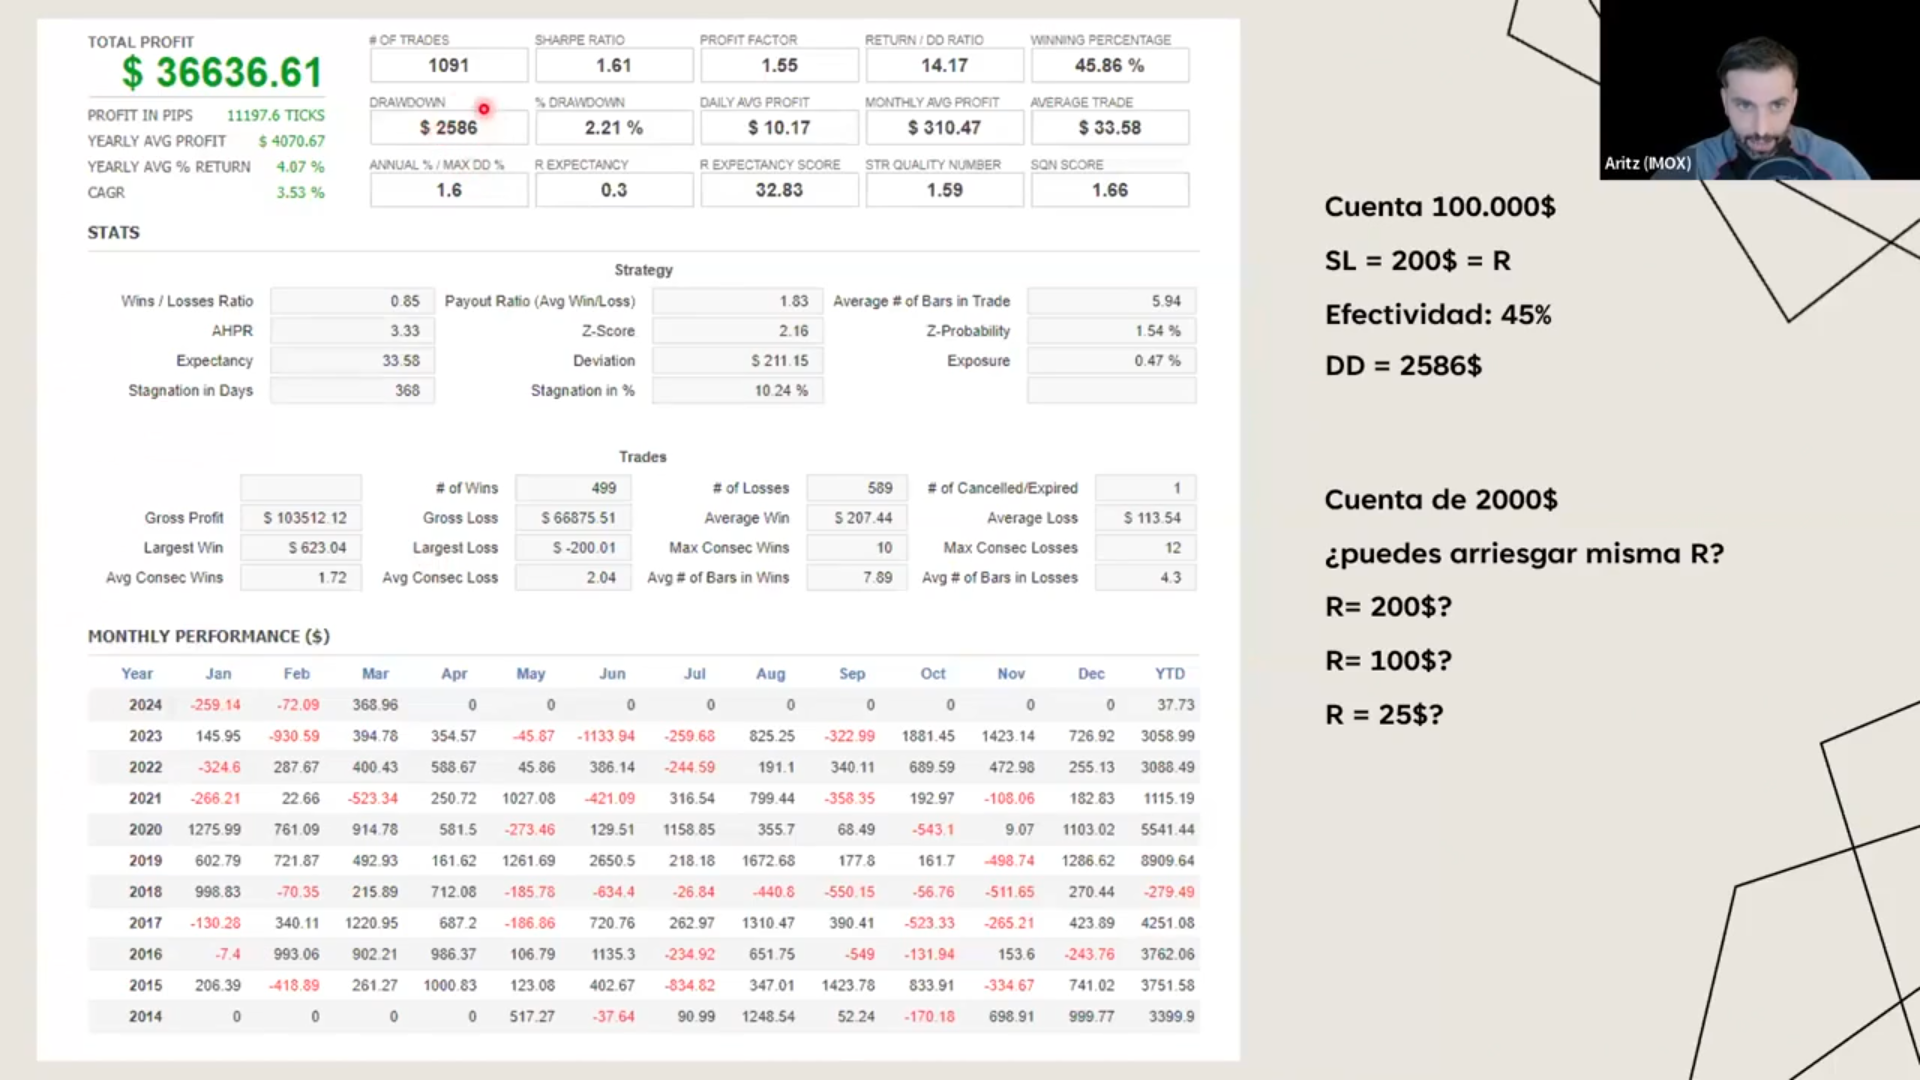Select the Average Trade value $ 33.58
The width and height of the screenshot is (1920, 1080).
[x=1109, y=128]
